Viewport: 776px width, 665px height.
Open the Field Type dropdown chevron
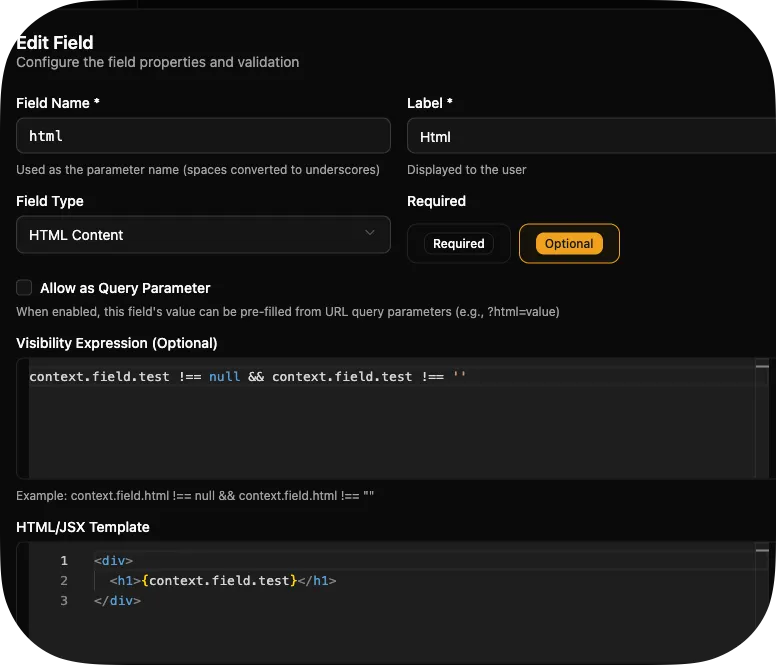click(370, 233)
